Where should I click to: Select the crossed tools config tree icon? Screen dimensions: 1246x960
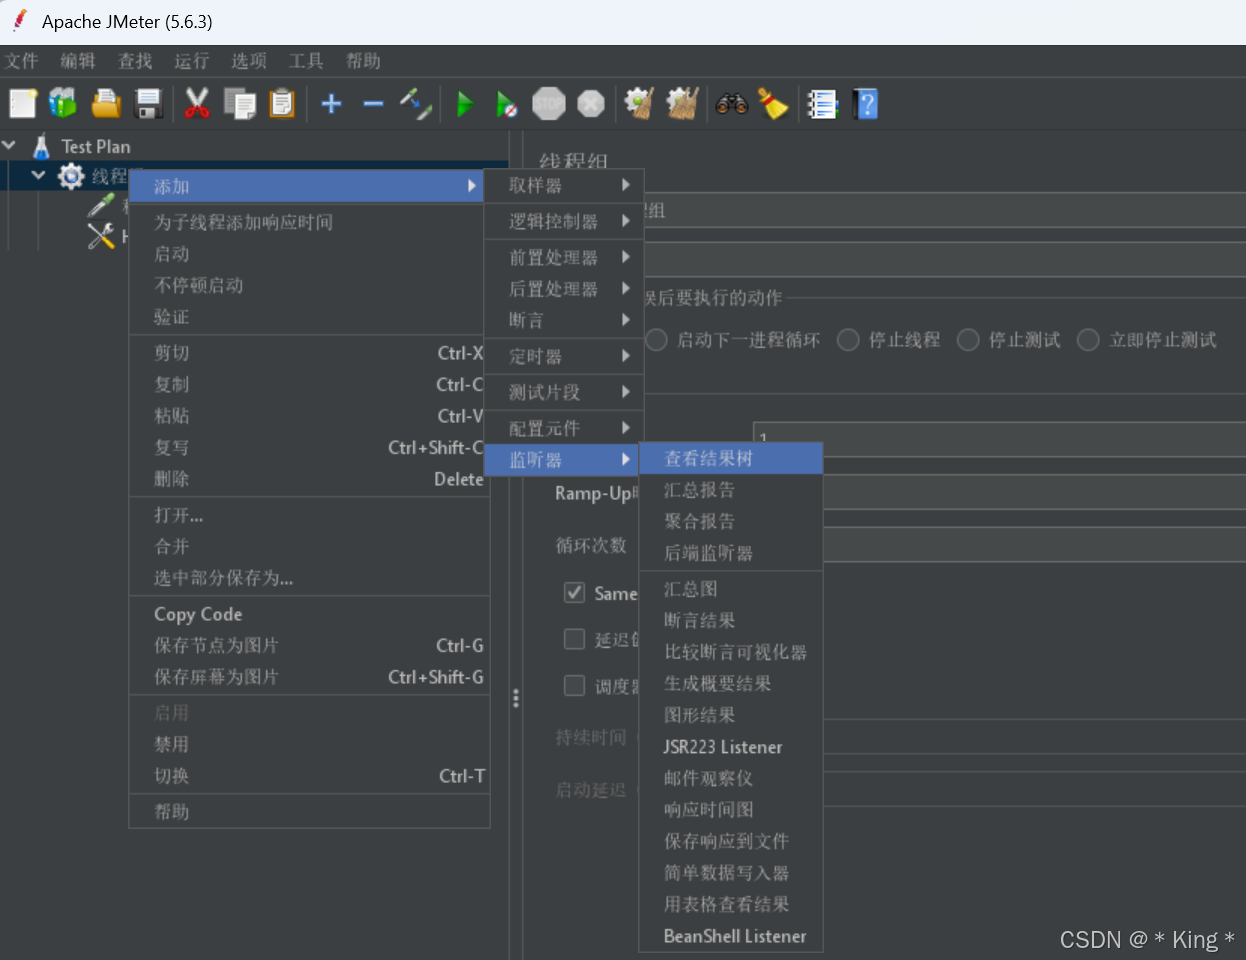101,236
